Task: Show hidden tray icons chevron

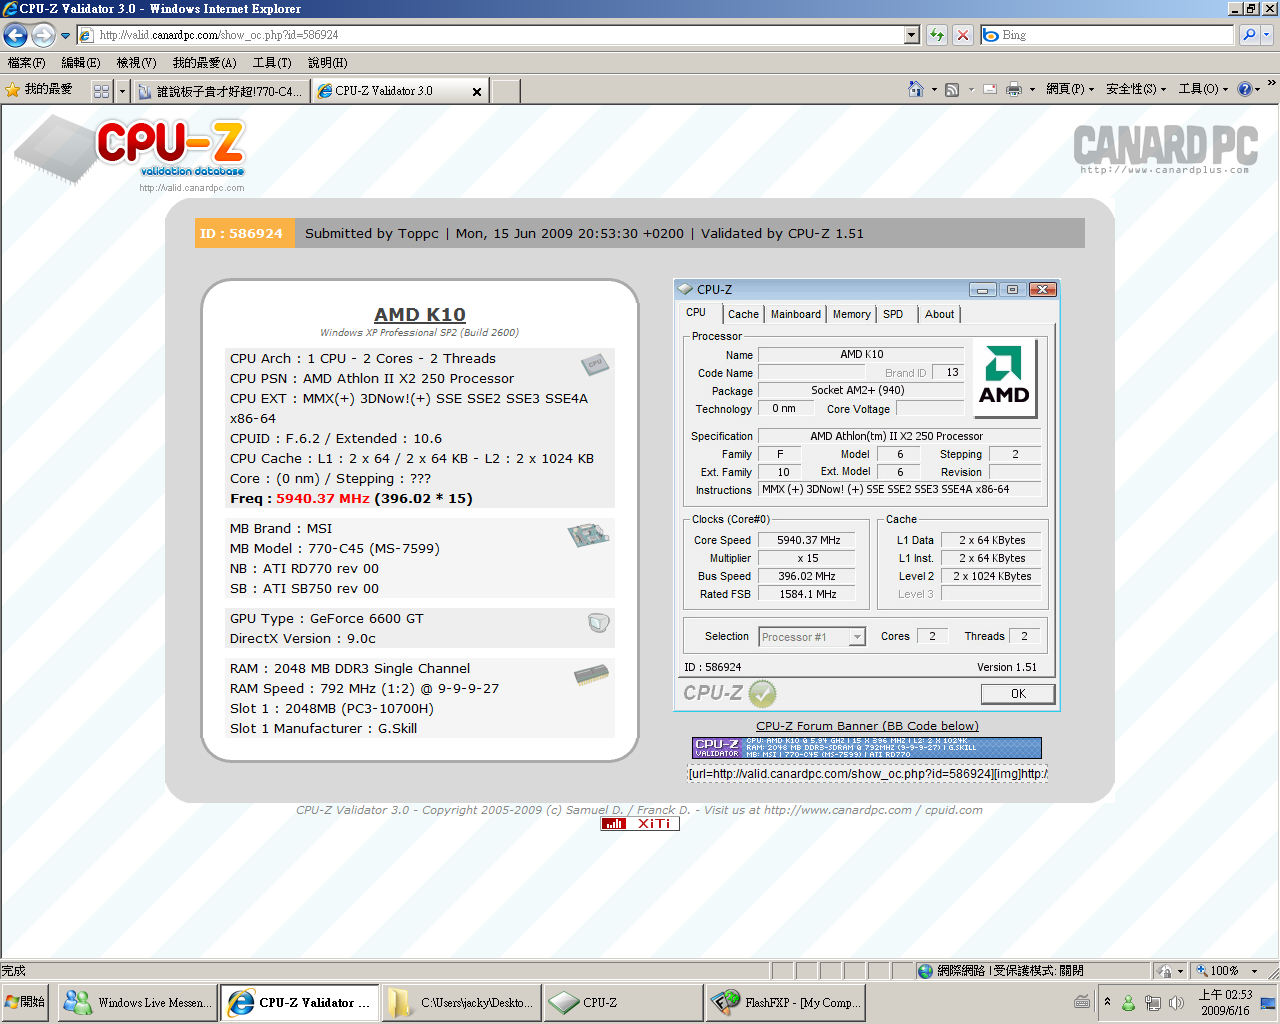Action: [x=1107, y=1002]
